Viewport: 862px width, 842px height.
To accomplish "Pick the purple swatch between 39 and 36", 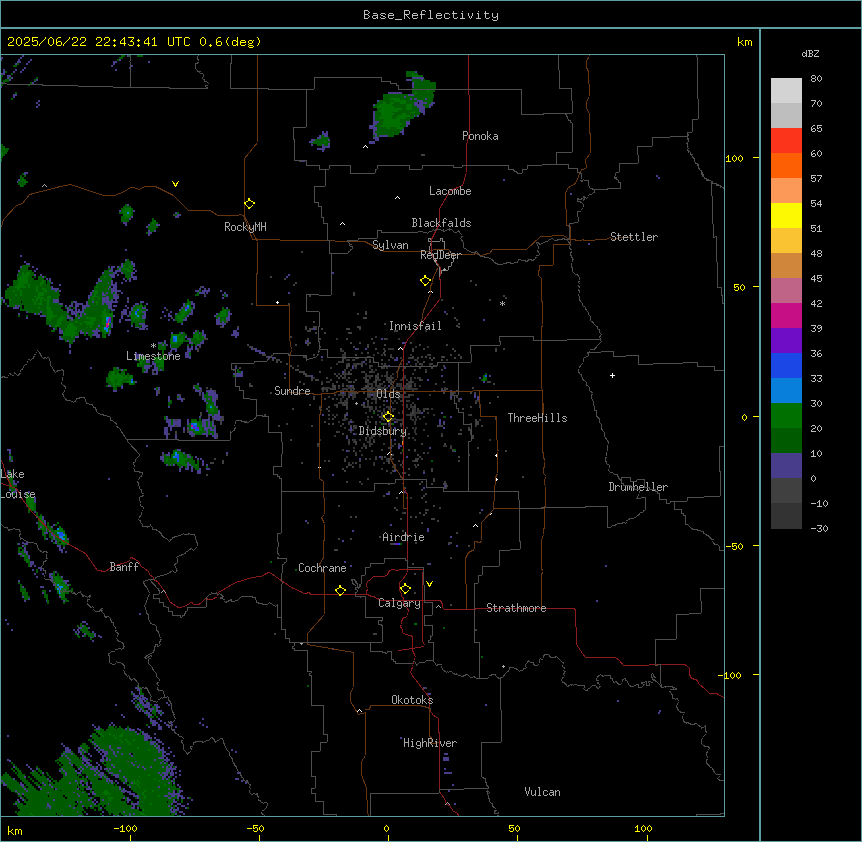I will tap(786, 341).
